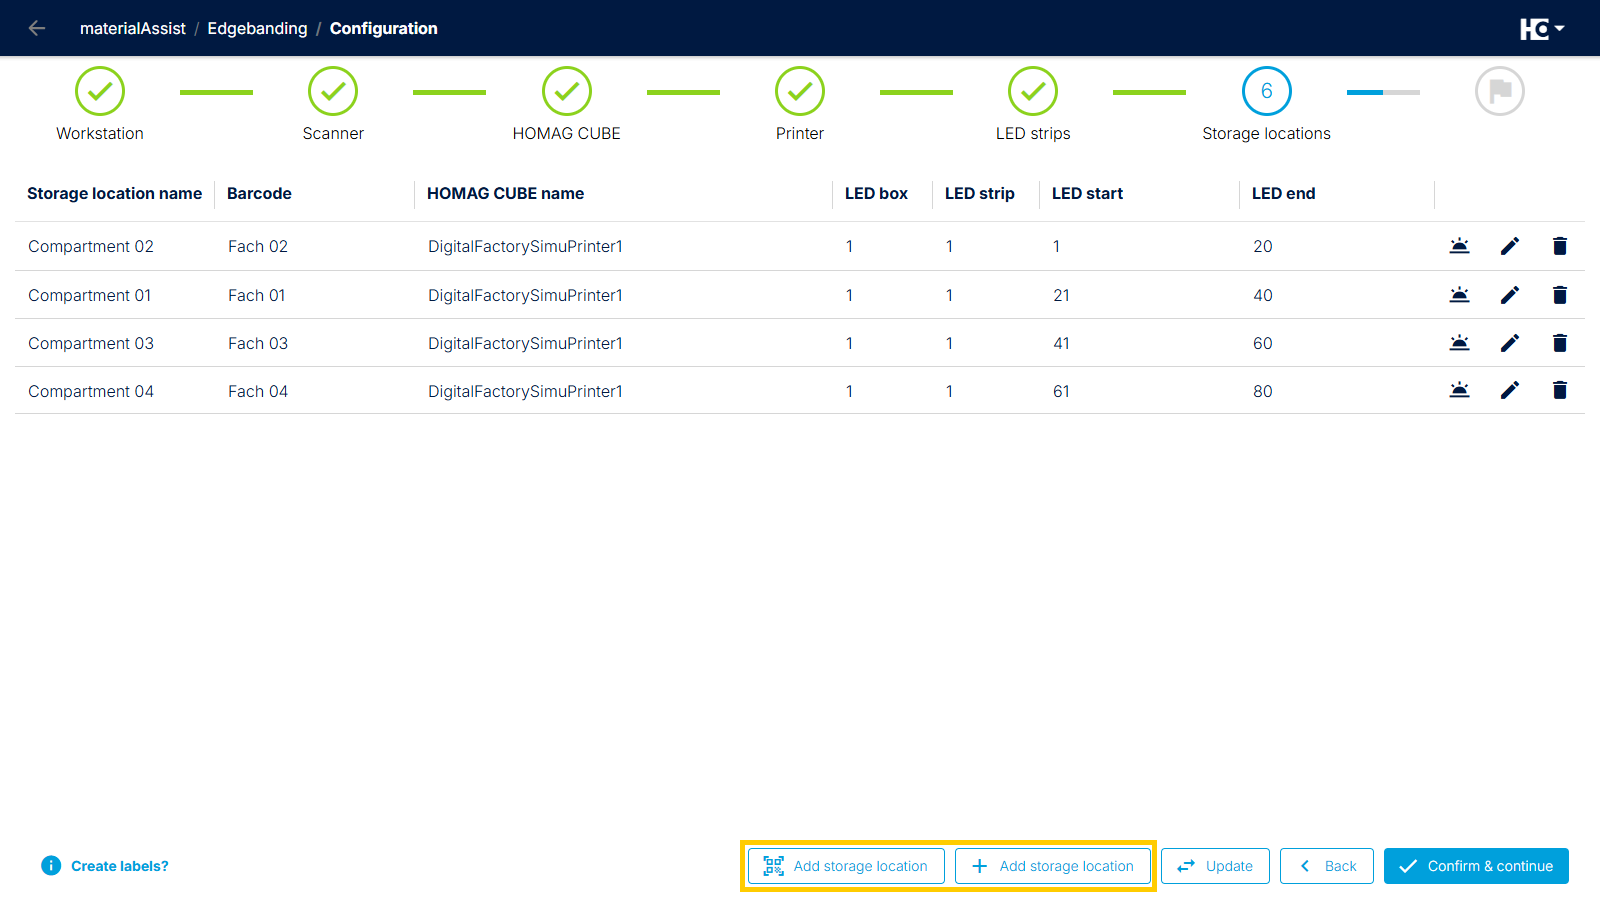The image size is (1600, 900).
Task: Click the LED end column header
Action: click(x=1283, y=194)
